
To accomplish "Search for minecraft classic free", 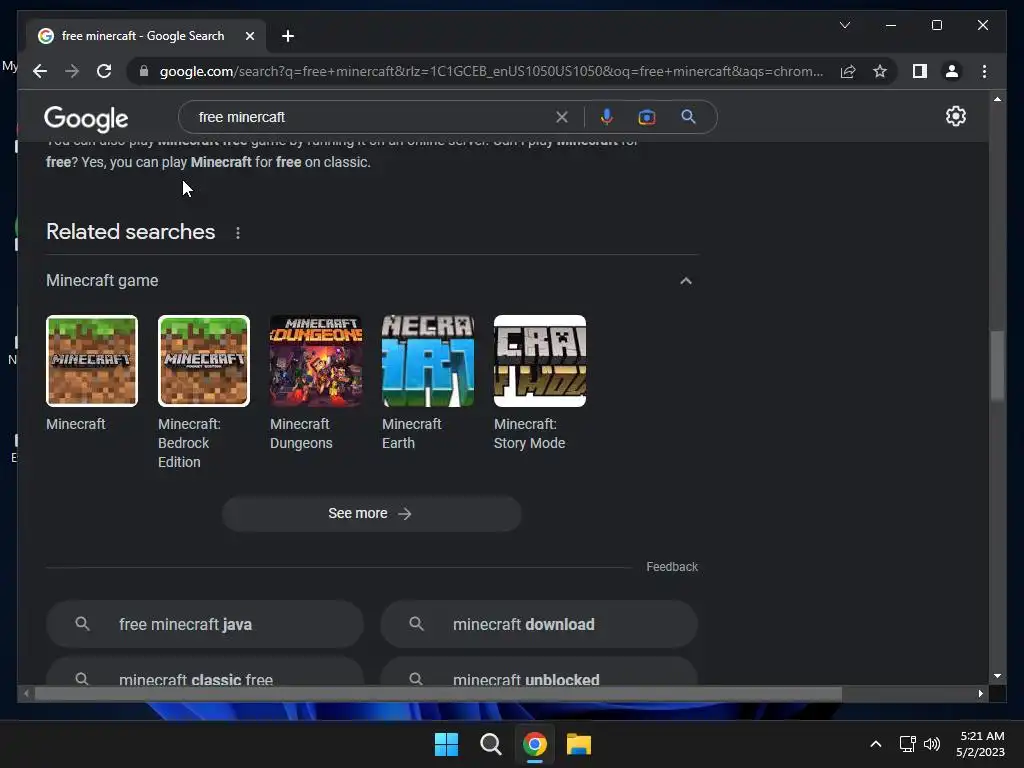I will pyautogui.click(x=204, y=673).
